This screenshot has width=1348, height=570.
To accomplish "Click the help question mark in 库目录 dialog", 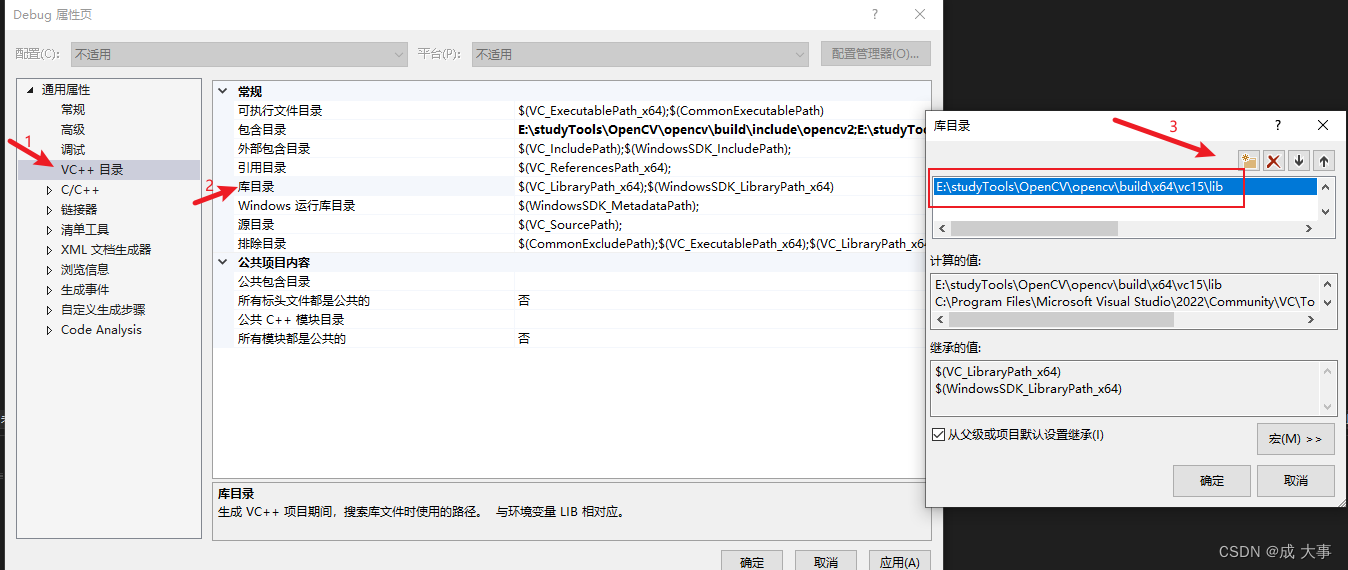I will [x=1277, y=125].
